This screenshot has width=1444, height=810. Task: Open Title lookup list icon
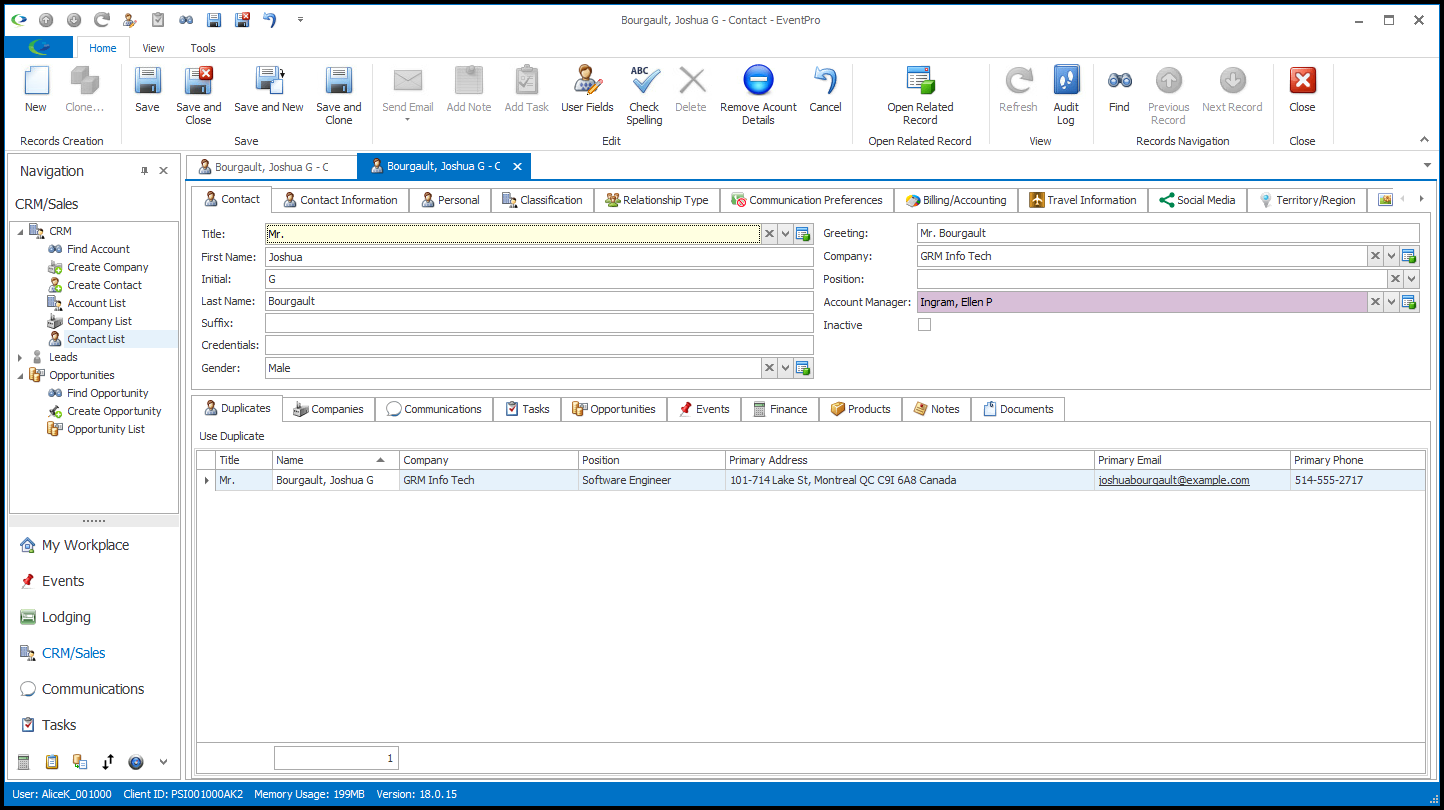tap(803, 234)
